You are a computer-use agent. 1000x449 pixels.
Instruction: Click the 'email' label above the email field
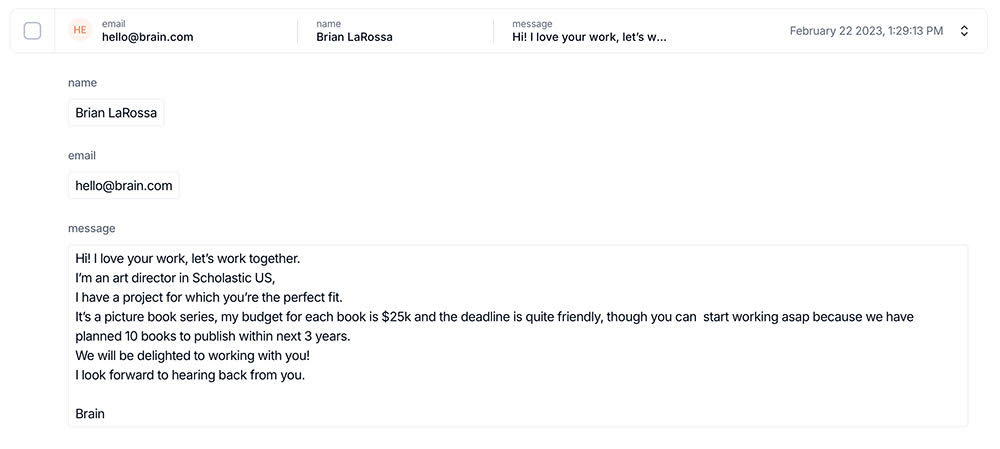82,156
